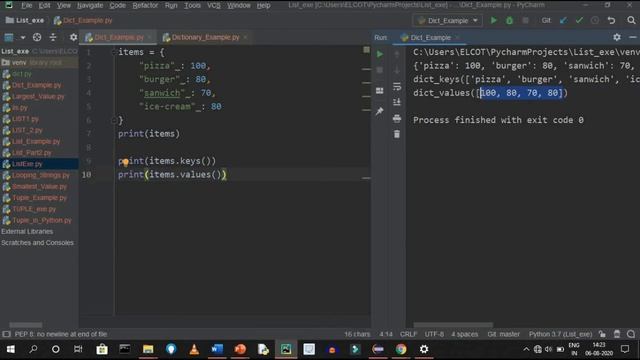The width and height of the screenshot is (640, 360).
Task: Open Project view dropdown arrow
Action: (x=23, y=37)
